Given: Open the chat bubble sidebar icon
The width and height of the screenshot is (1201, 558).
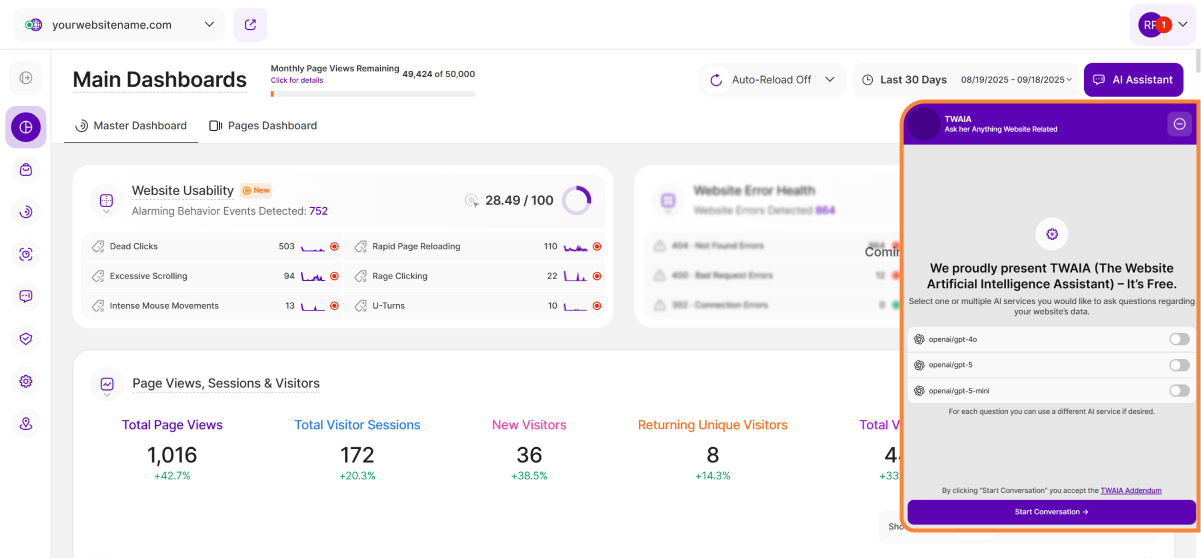Looking at the screenshot, I should [26, 296].
